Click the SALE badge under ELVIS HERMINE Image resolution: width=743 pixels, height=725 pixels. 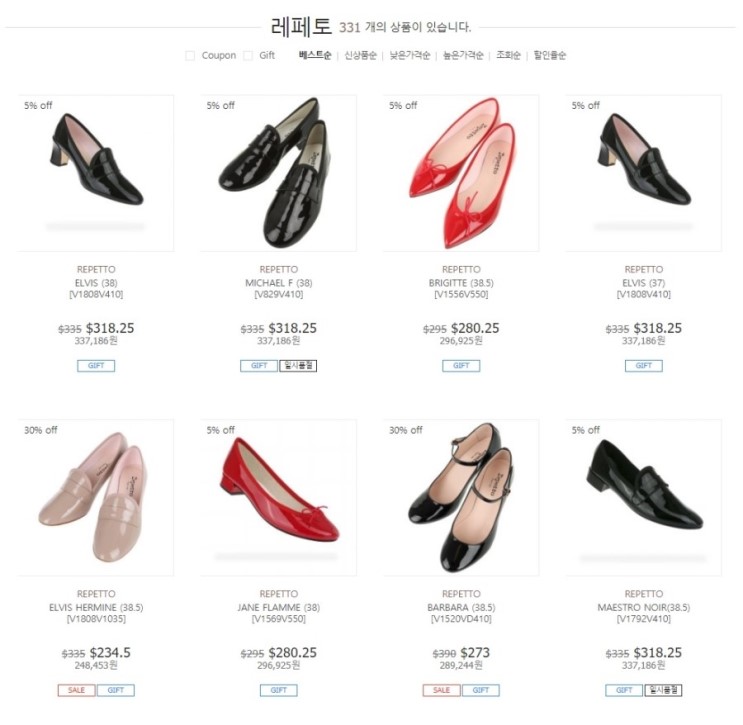tap(76, 690)
